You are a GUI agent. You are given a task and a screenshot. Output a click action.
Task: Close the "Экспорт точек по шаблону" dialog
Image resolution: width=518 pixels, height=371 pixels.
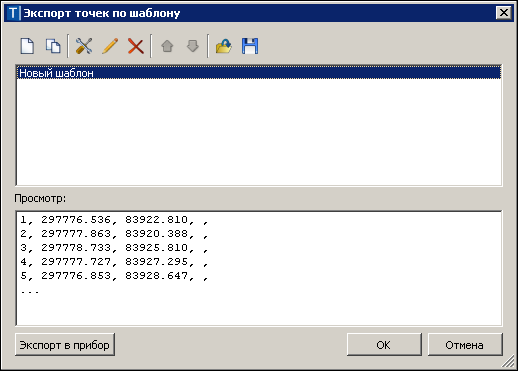click(504, 13)
